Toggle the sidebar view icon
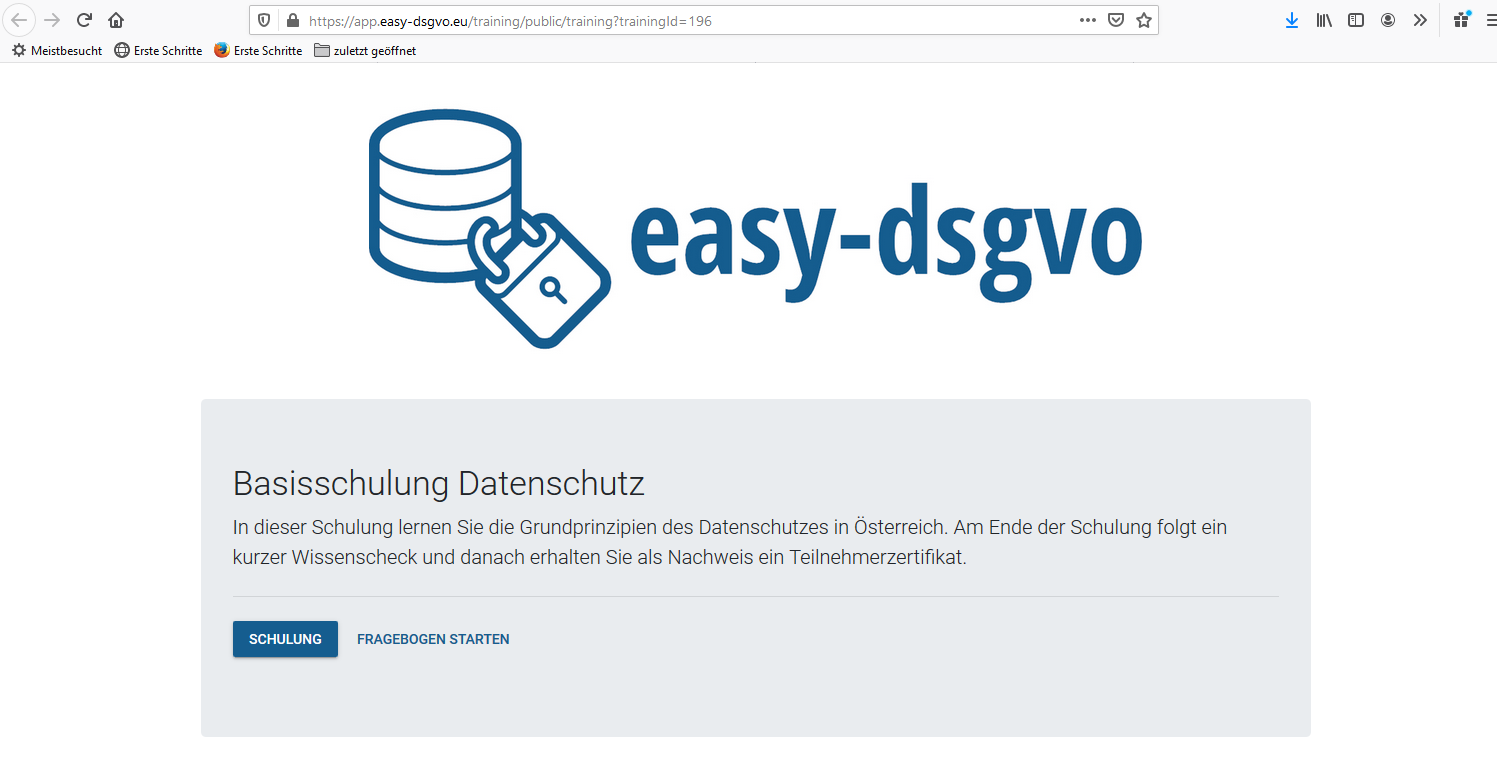The height and width of the screenshot is (767, 1497). click(x=1356, y=20)
